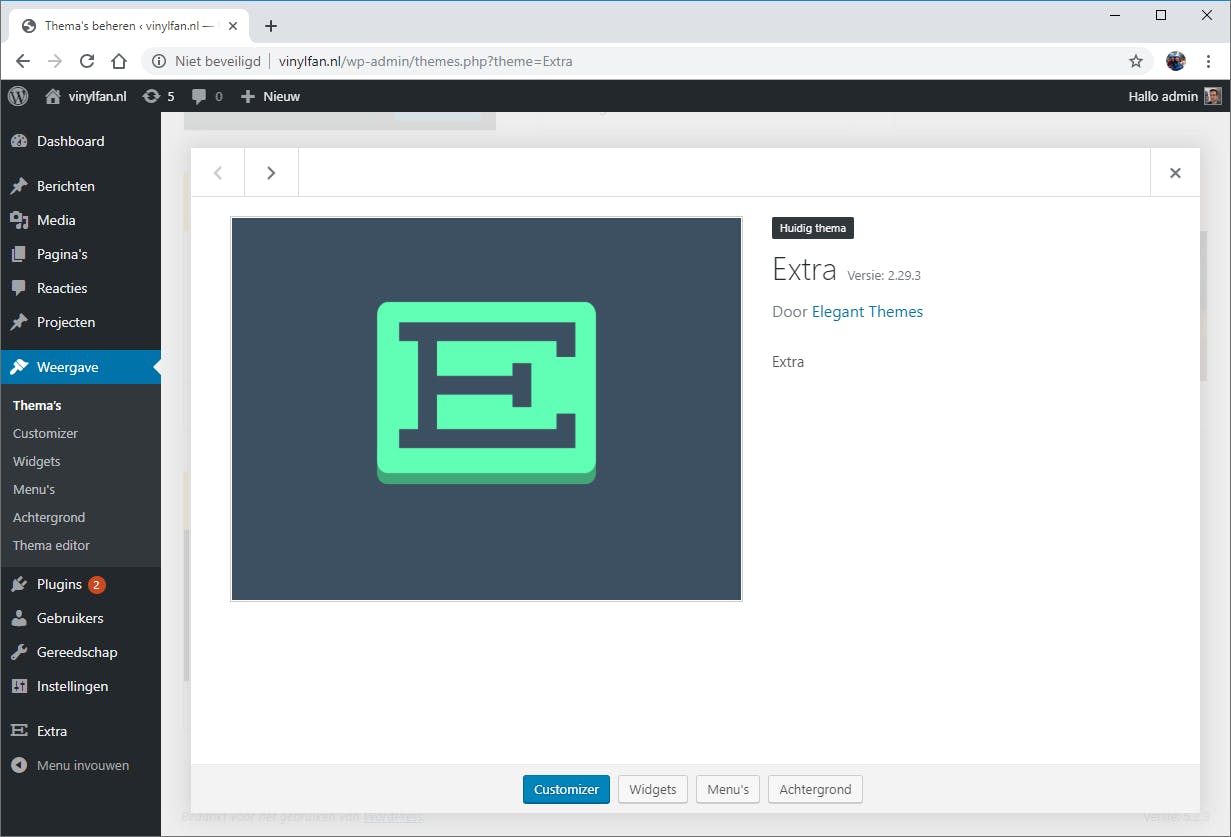Show the next theme with right arrow
The width and height of the screenshot is (1231, 837).
pyautogui.click(x=271, y=173)
